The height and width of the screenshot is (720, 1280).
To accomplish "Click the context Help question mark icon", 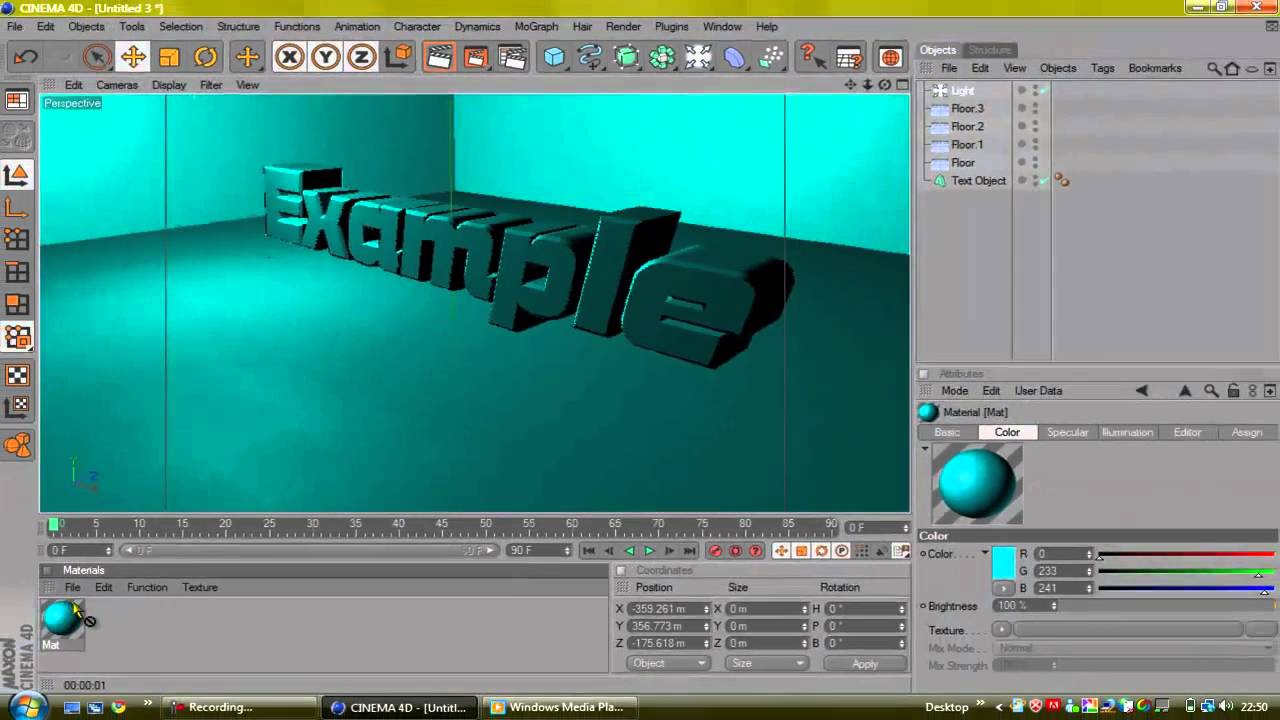I will 812,57.
